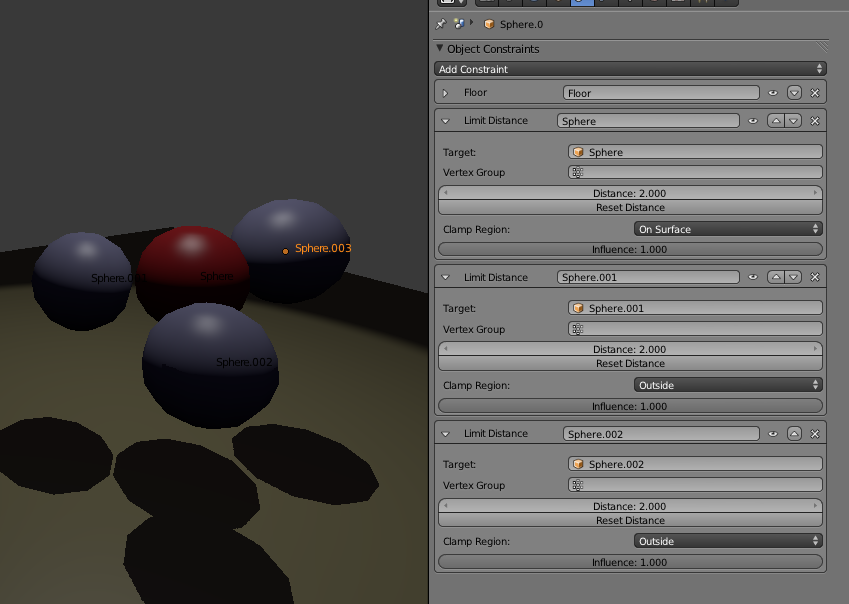Move the Sphere.002 constraint up
The width and height of the screenshot is (849, 604).
794,434
